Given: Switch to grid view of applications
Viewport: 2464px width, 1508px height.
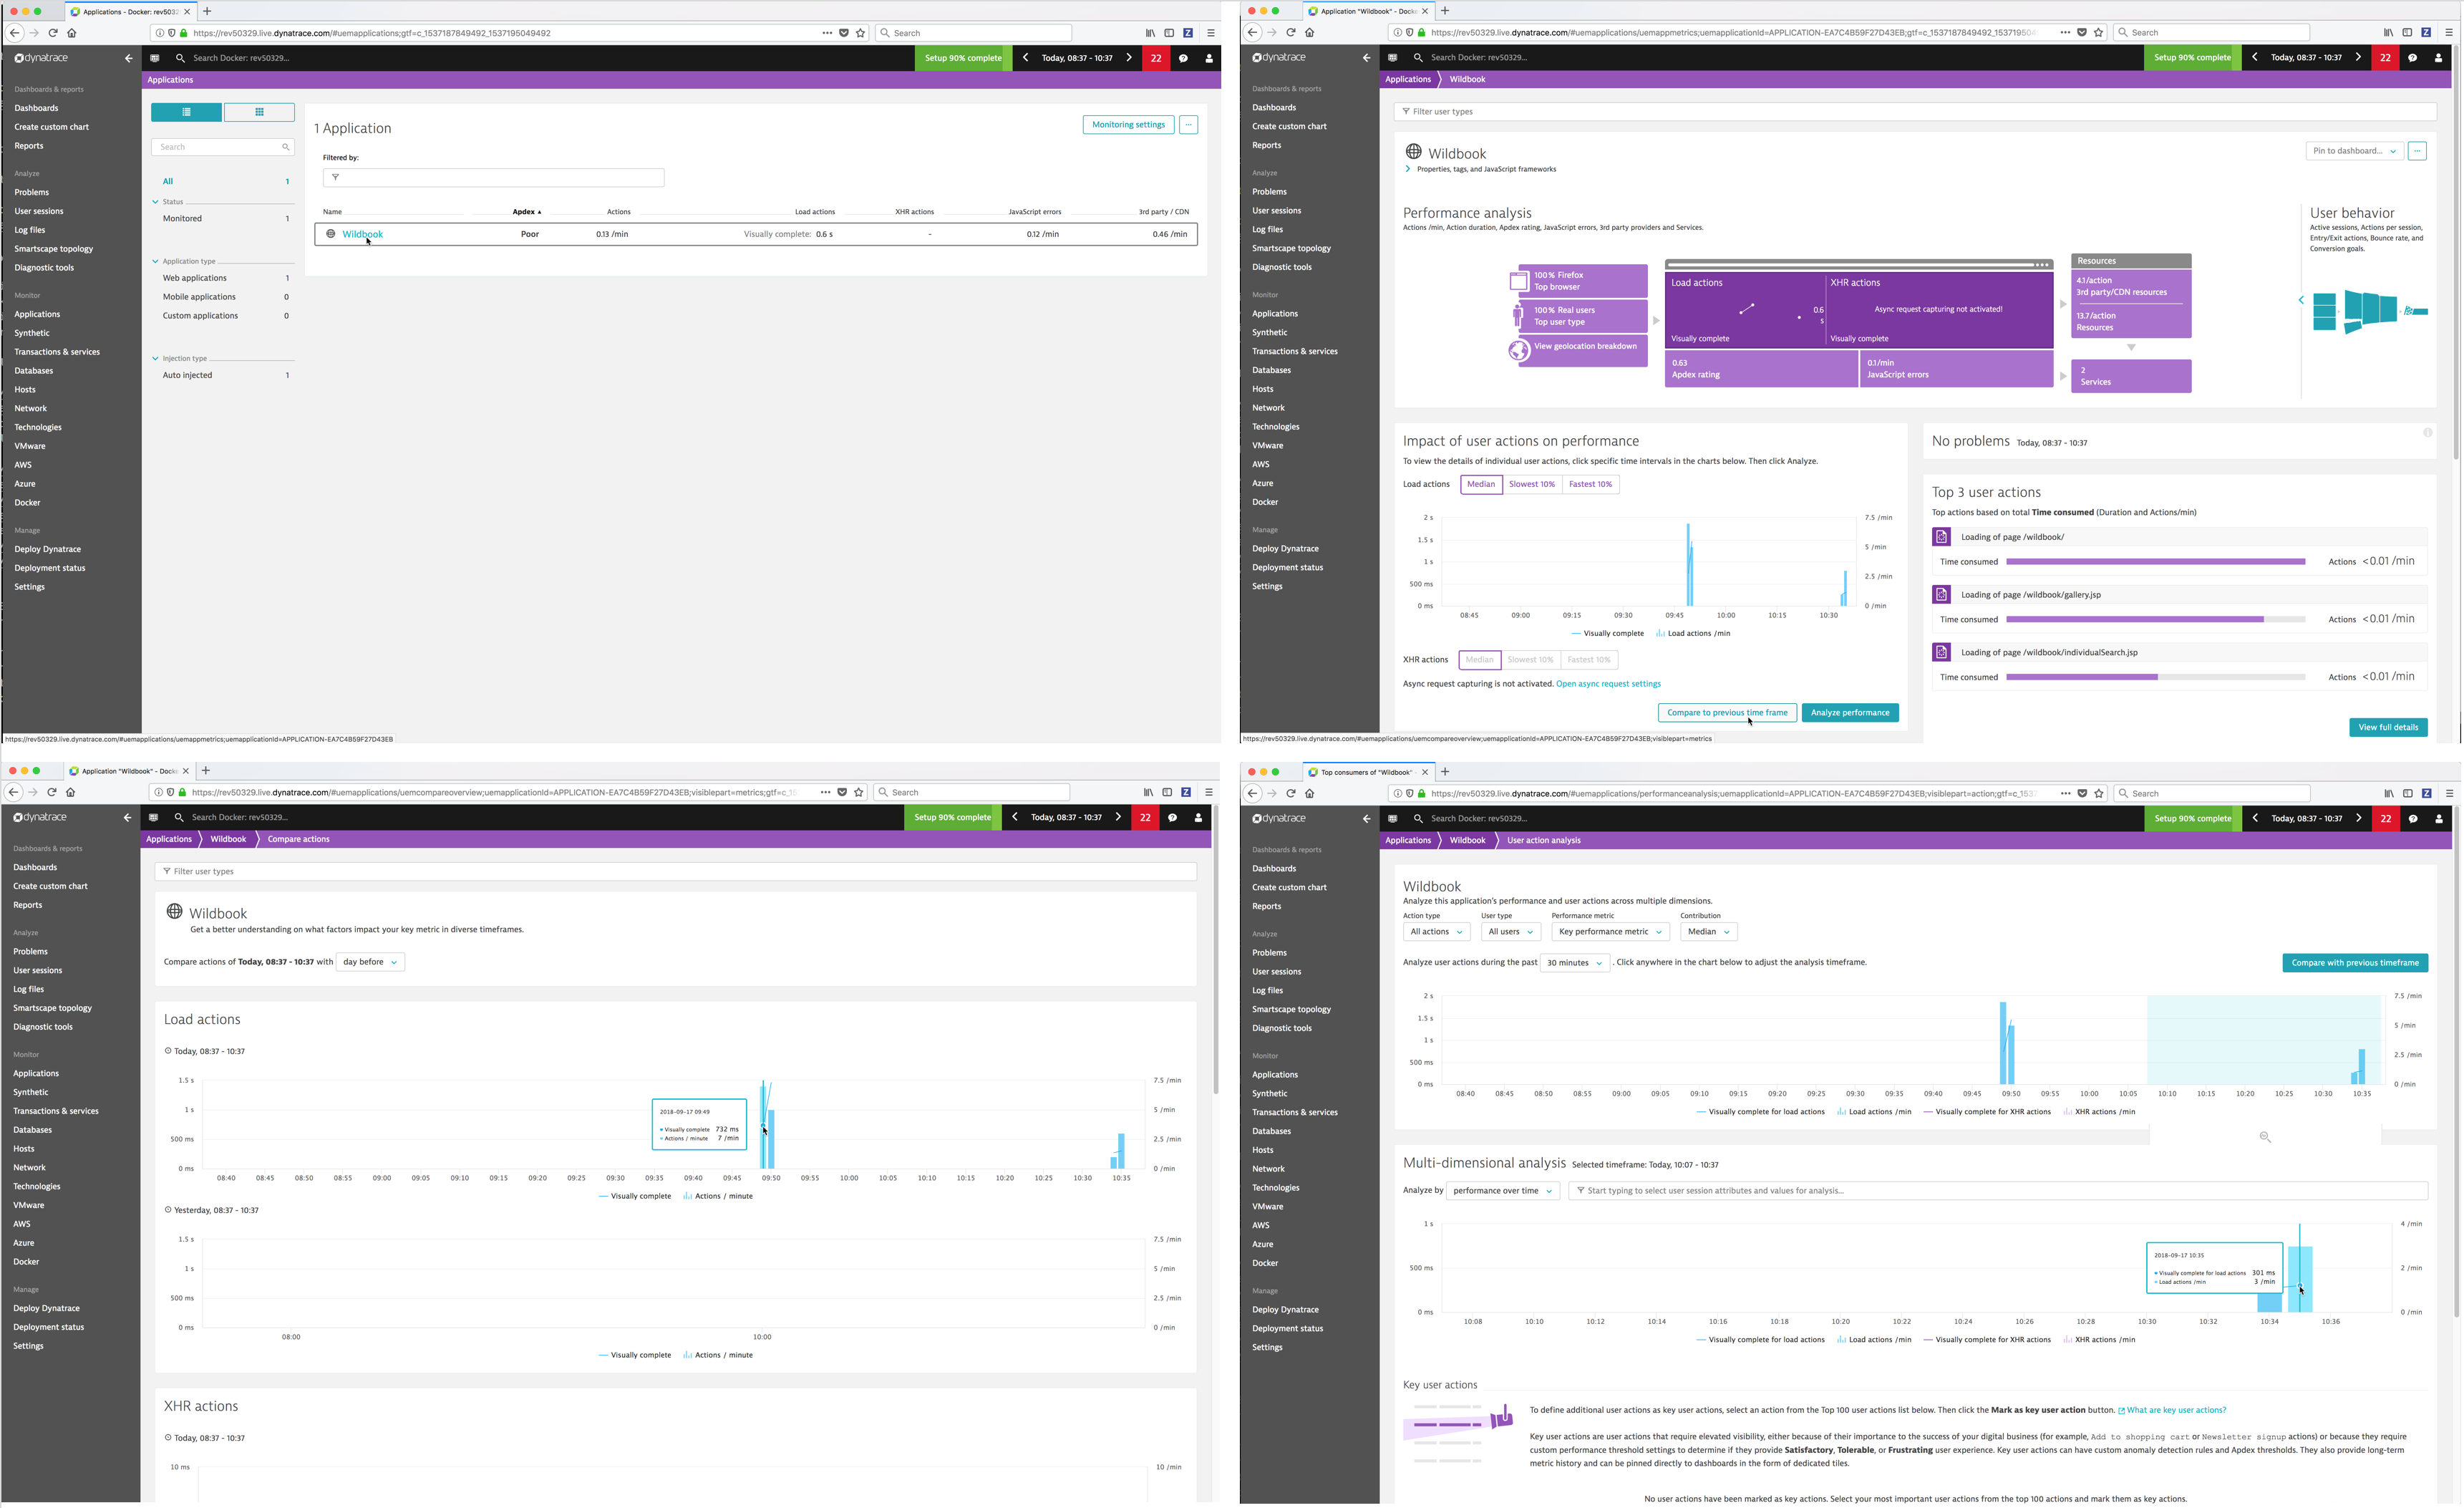Looking at the screenshot, I should [259, 112].
